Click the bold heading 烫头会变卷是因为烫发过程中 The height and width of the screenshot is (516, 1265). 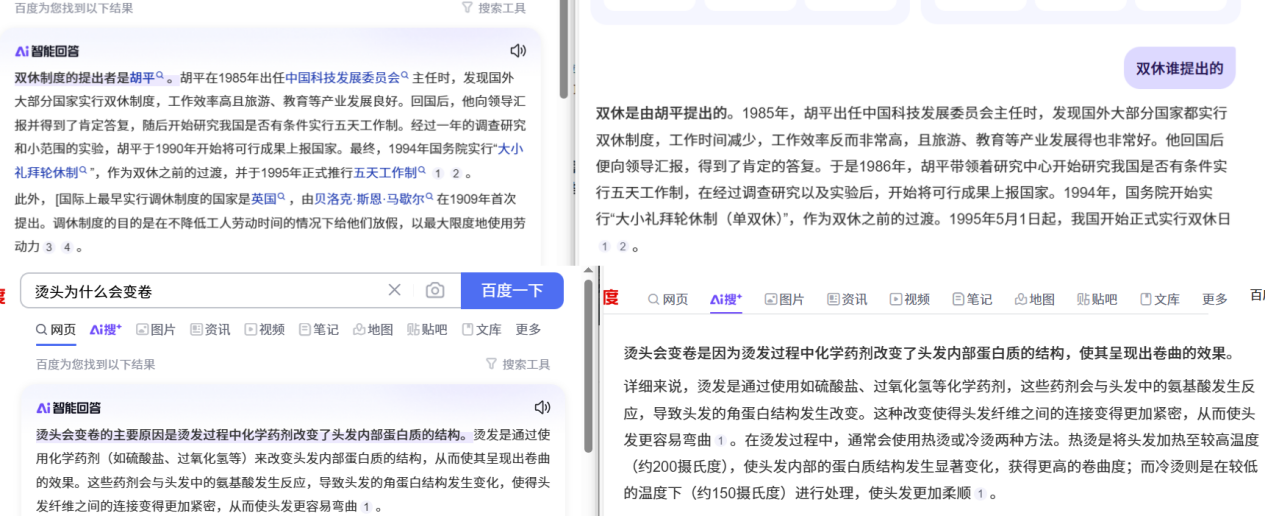click(930, 353)
